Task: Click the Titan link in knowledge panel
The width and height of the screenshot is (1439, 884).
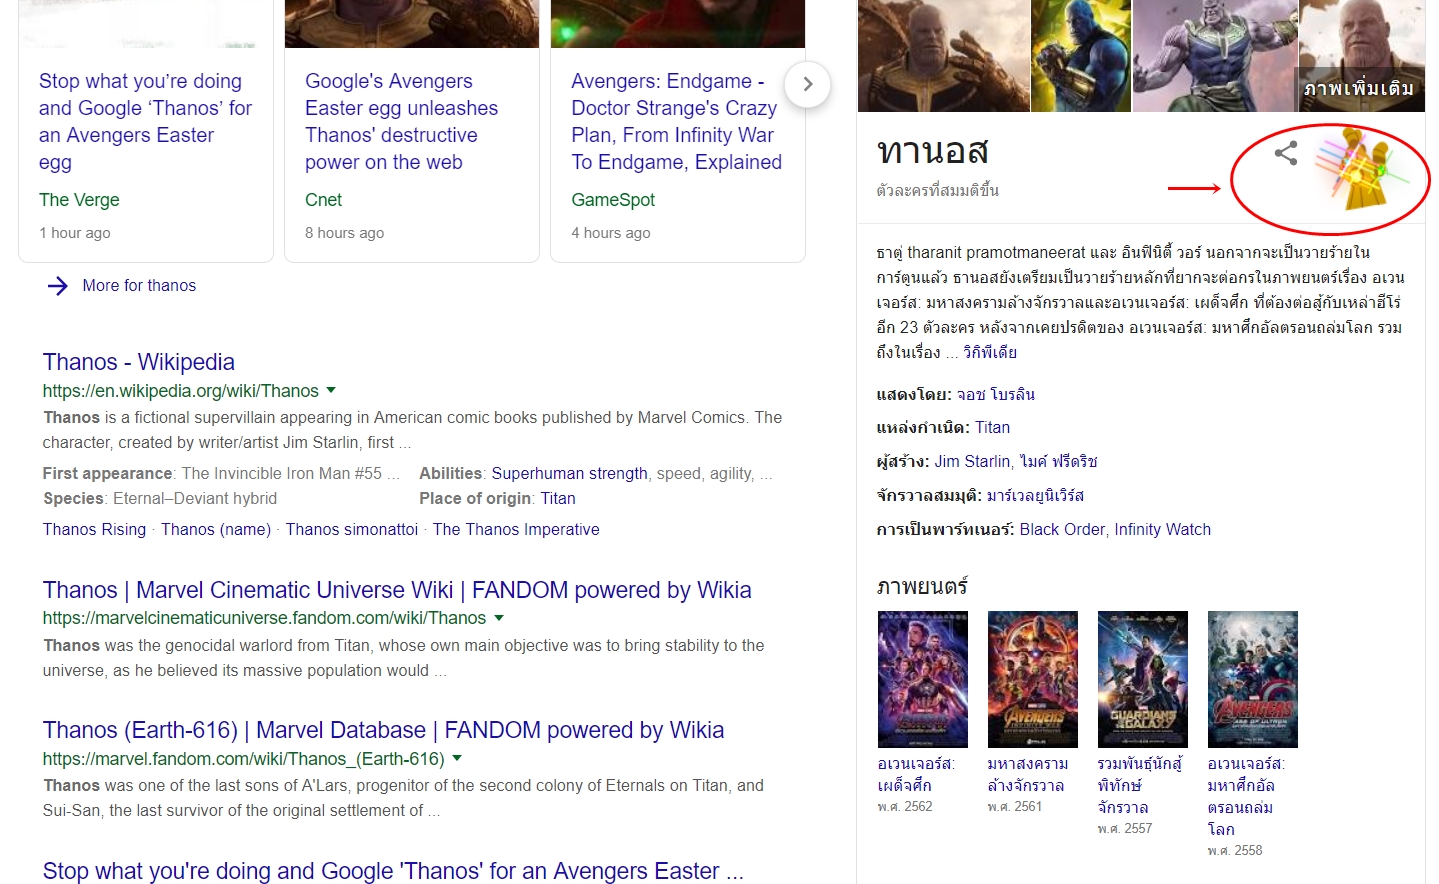Action: coord(993,427)
